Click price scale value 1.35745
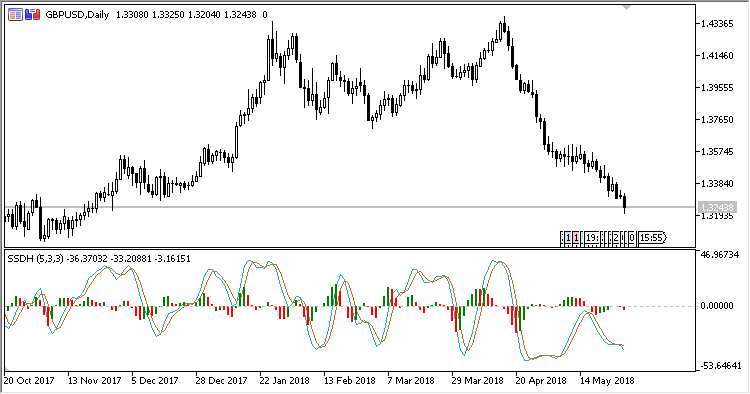This screenshot has width=750, height=394. 717,152
